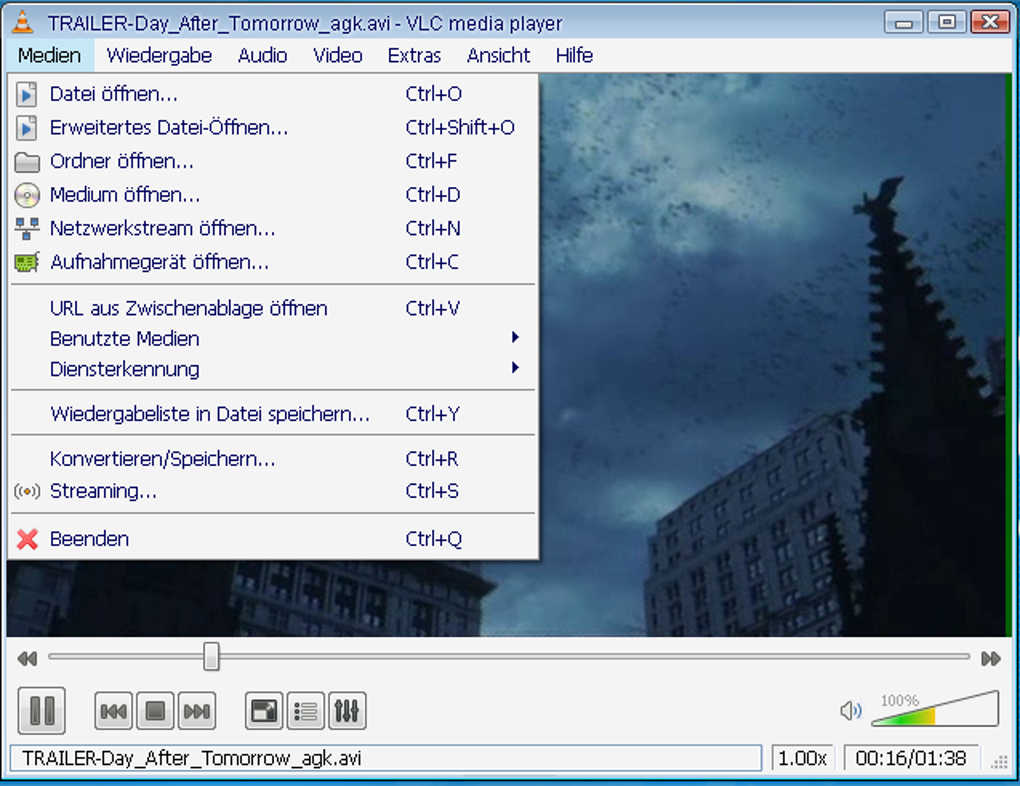The width and height of the screenshot is (1020, 786).
Task: Skip to next track button
Action: (x=196, y=711)
